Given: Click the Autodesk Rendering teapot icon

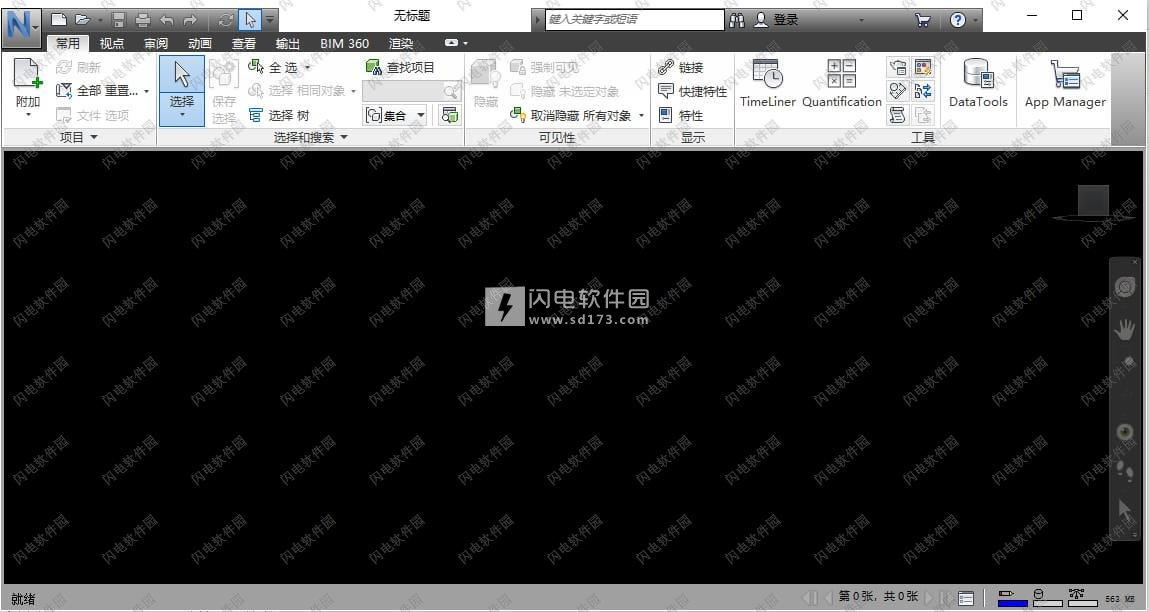Looking at the screenshot, I should click(x=898, y=68).
